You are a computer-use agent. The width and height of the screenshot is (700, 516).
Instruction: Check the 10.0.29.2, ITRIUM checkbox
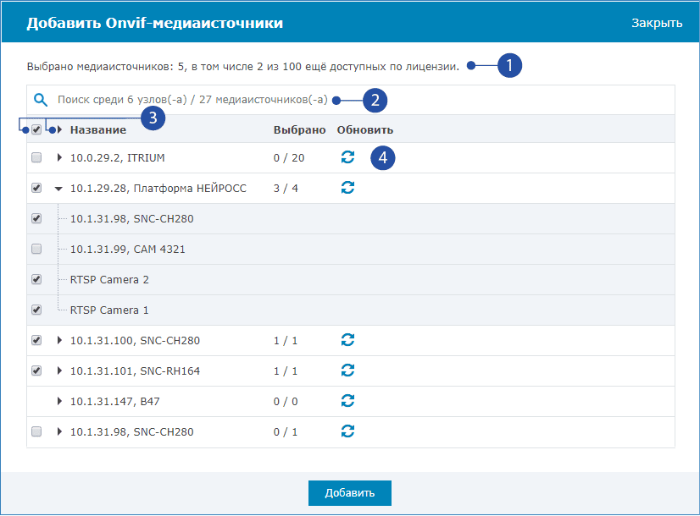37,157
